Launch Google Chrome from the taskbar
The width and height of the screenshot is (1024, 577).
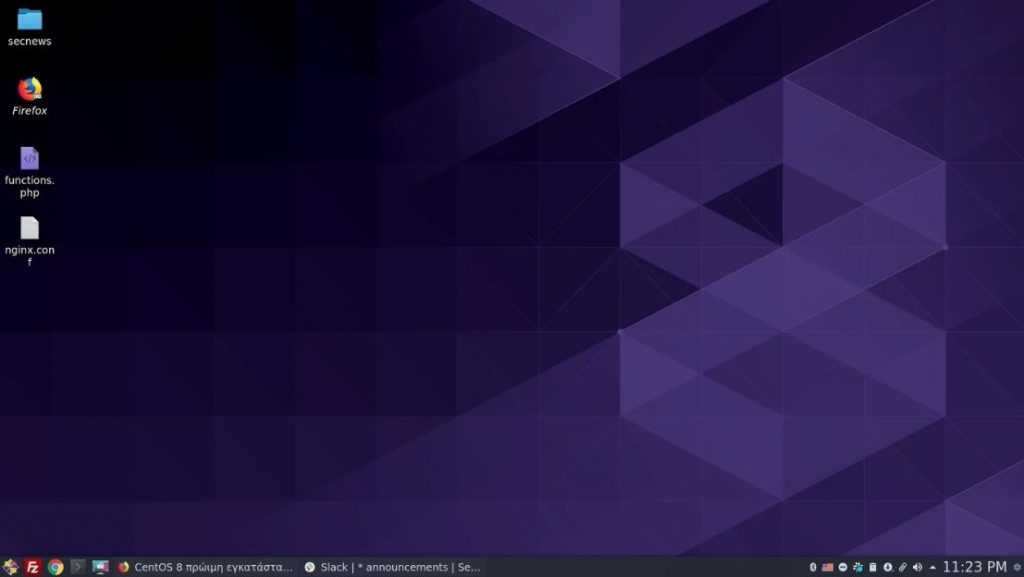56,567
